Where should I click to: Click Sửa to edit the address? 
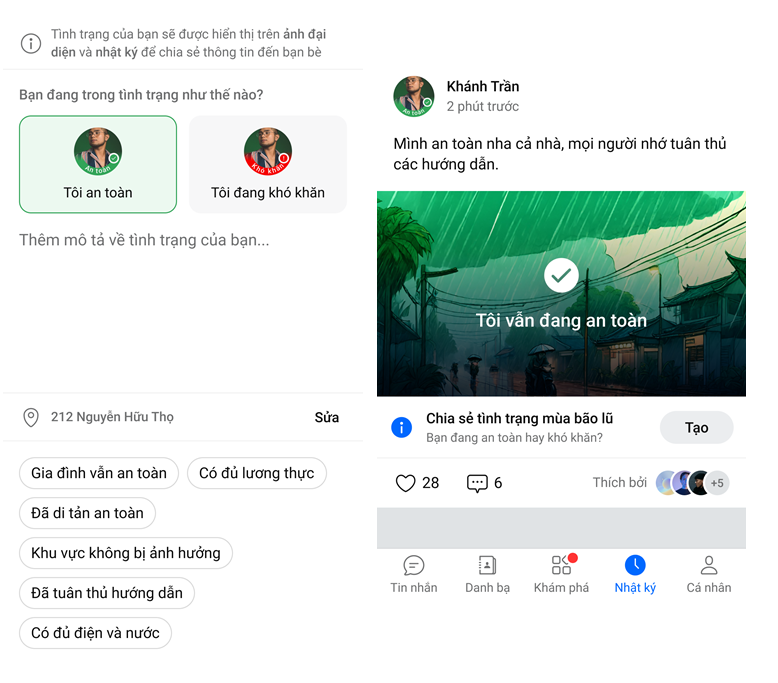coord(326,418)
